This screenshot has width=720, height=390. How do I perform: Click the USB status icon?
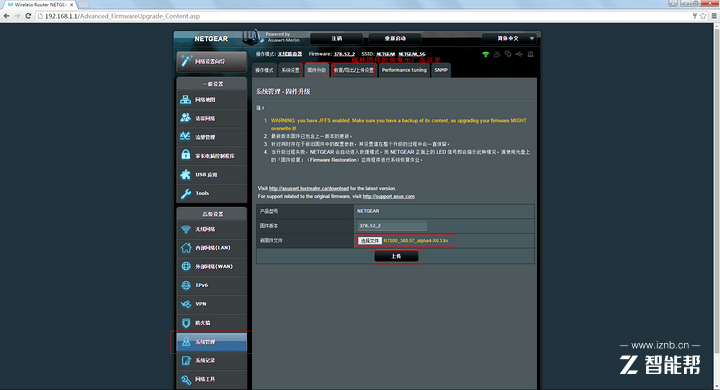[519, 54]
